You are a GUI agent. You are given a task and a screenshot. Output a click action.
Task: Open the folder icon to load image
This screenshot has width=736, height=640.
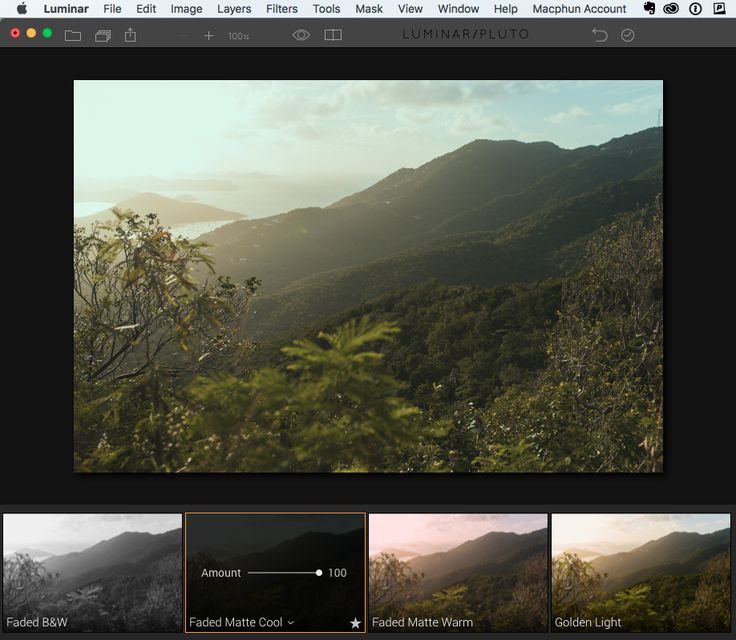73,35
